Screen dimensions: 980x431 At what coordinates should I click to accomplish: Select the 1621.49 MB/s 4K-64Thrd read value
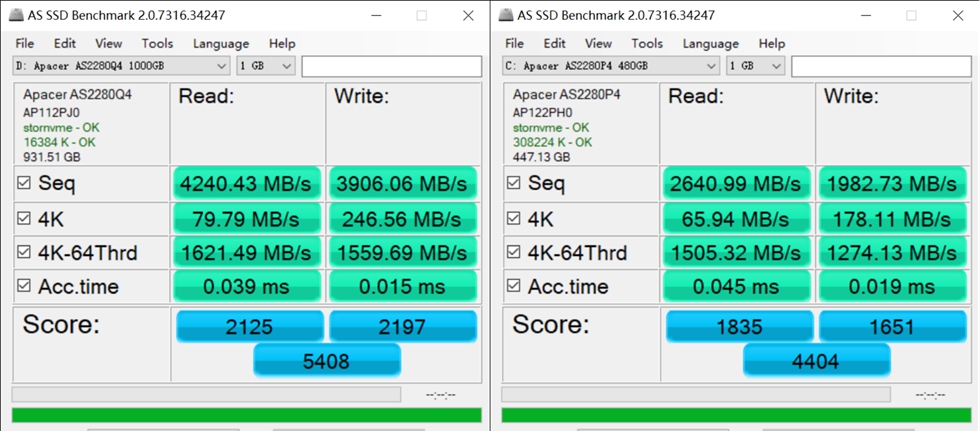[x=246, y=252]
